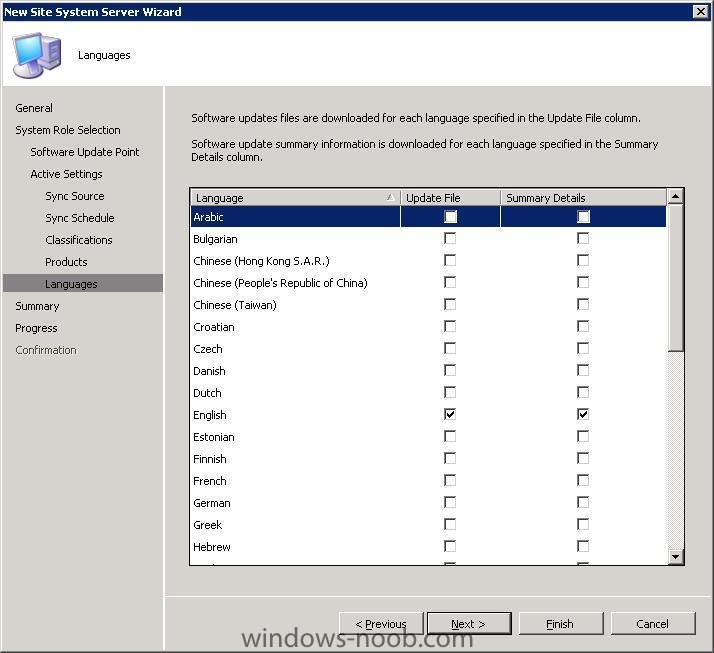Open Products step in sidebar
Screen dimensions: 714x653
(x=66, y=262)
